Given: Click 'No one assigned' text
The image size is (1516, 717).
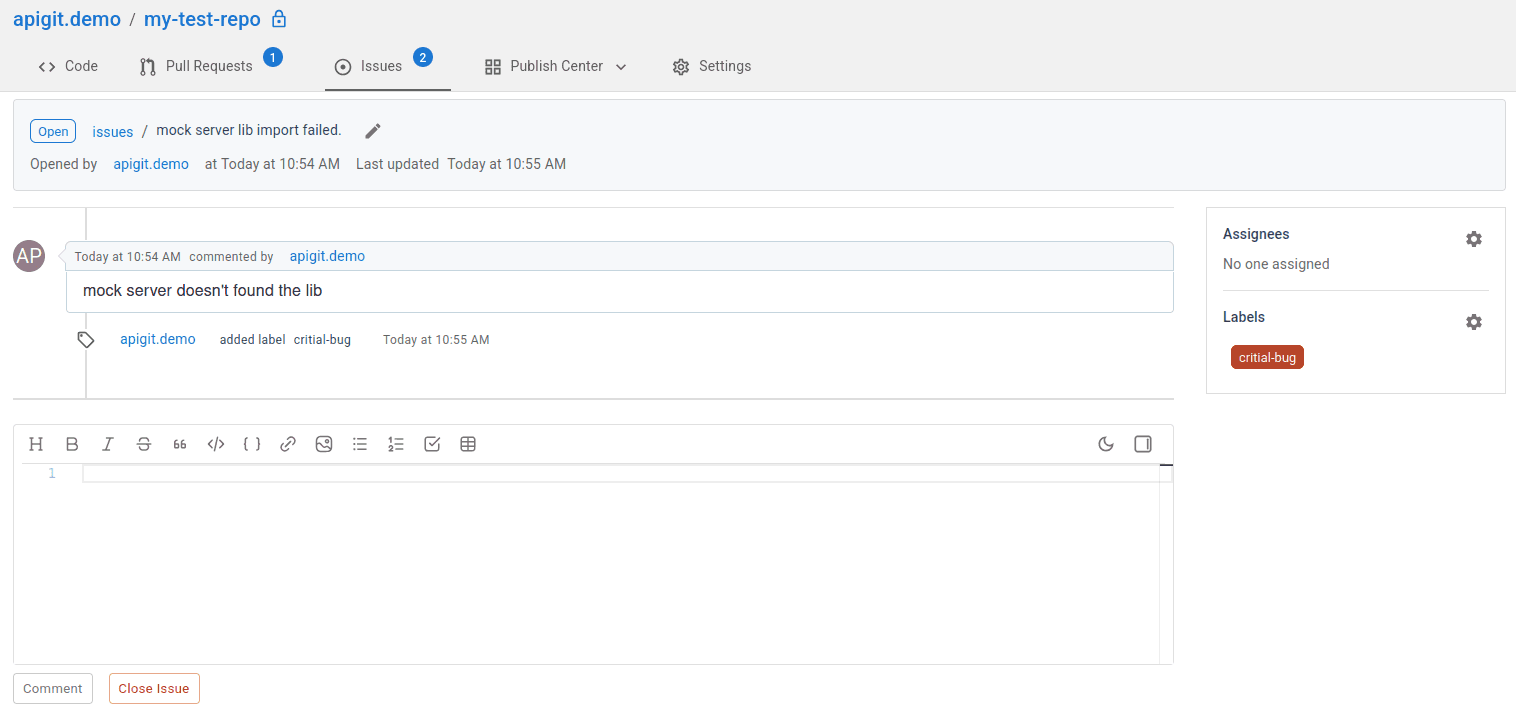Looking at the screenshot, I should [x=1276, y=264].
